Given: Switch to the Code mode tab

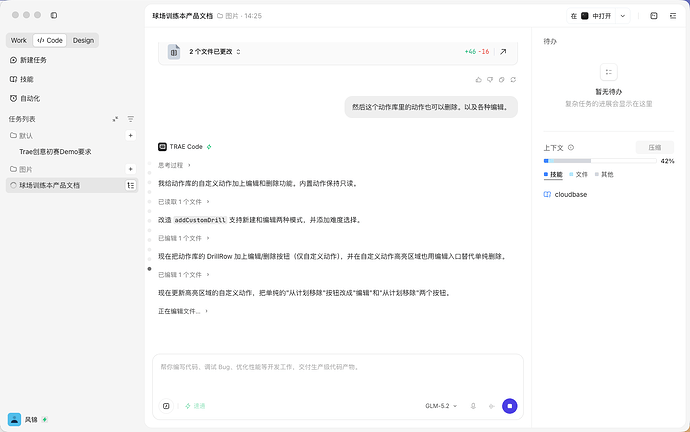Looking at the screenshot, I should pyautogui.click(x=50, y=40).
